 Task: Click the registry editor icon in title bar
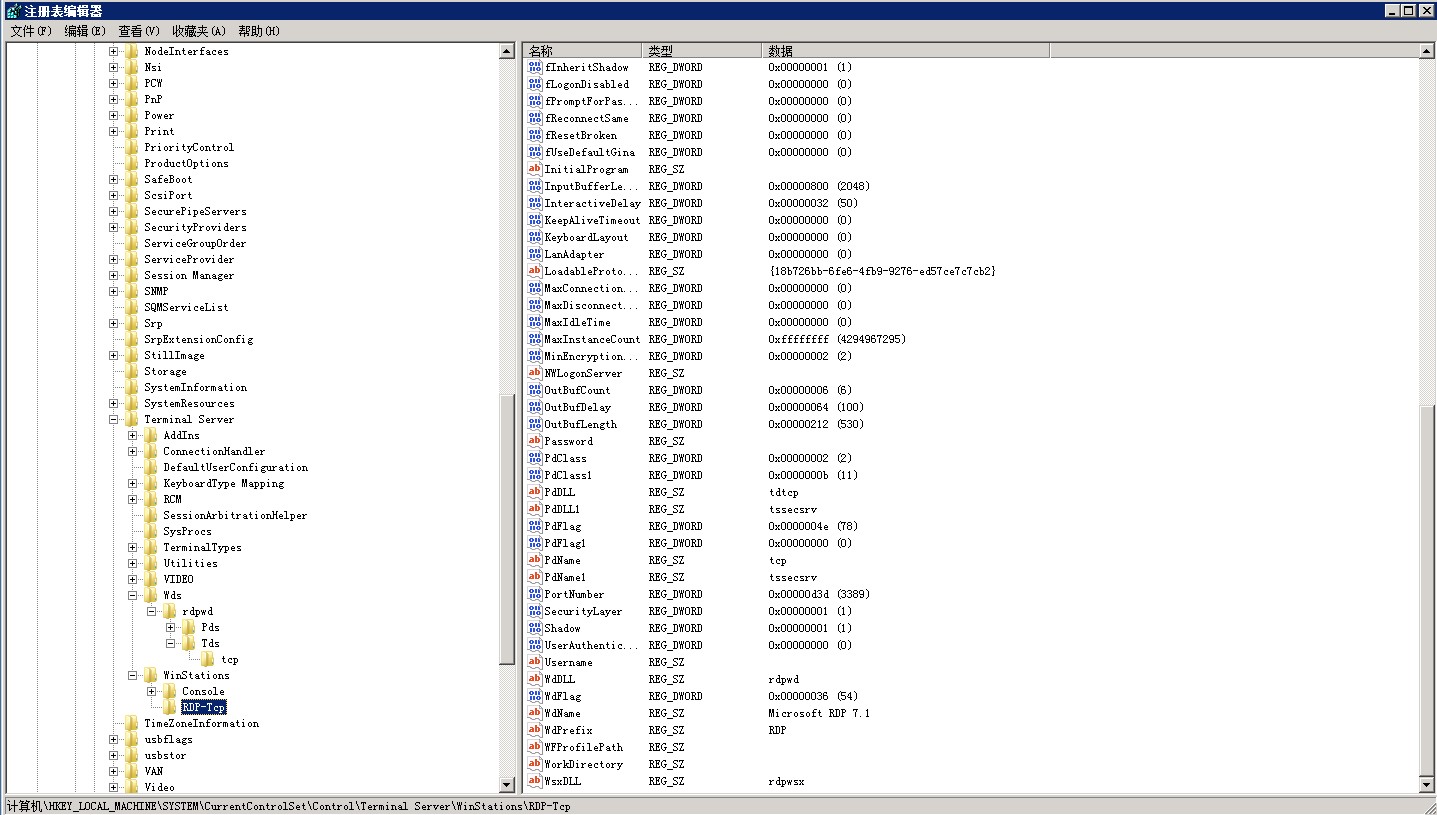12,10
